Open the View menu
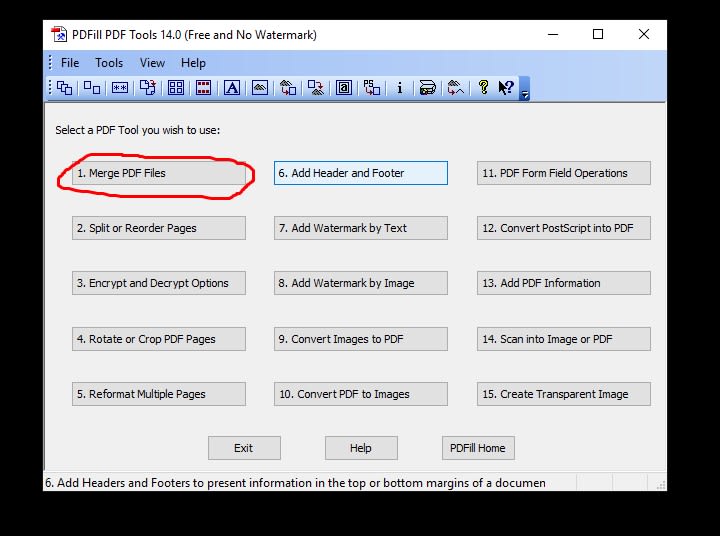 [x=152, y=63]
